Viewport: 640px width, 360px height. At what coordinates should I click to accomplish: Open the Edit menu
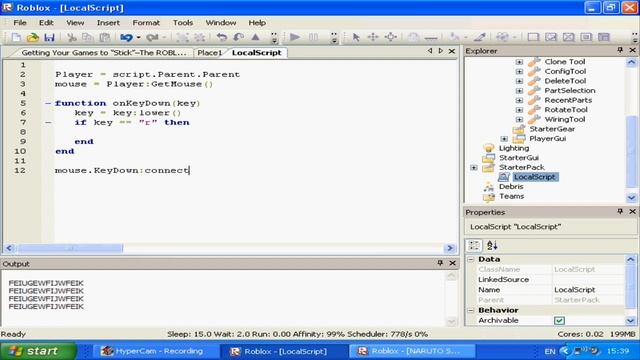pyautogui.click(x=46, y=23)
